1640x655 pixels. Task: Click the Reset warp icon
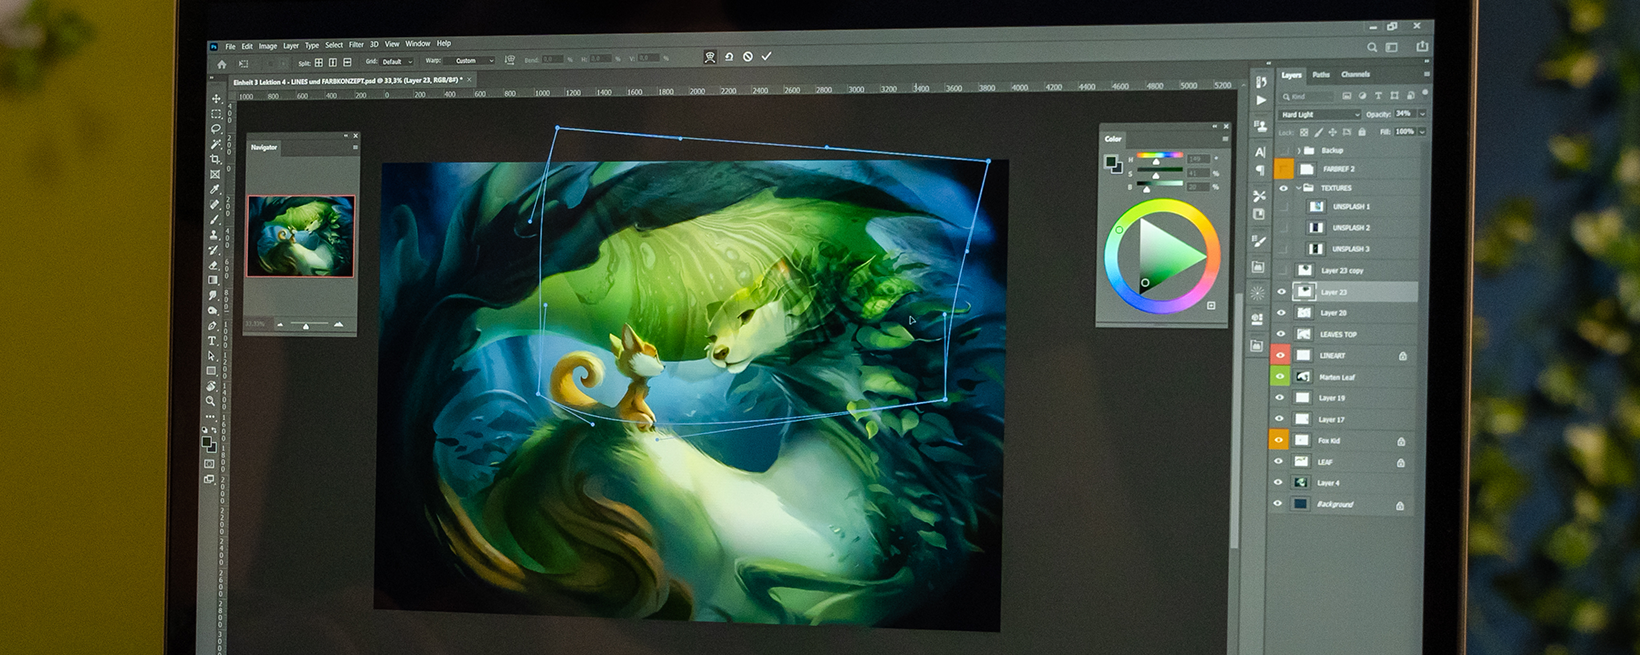729,57
